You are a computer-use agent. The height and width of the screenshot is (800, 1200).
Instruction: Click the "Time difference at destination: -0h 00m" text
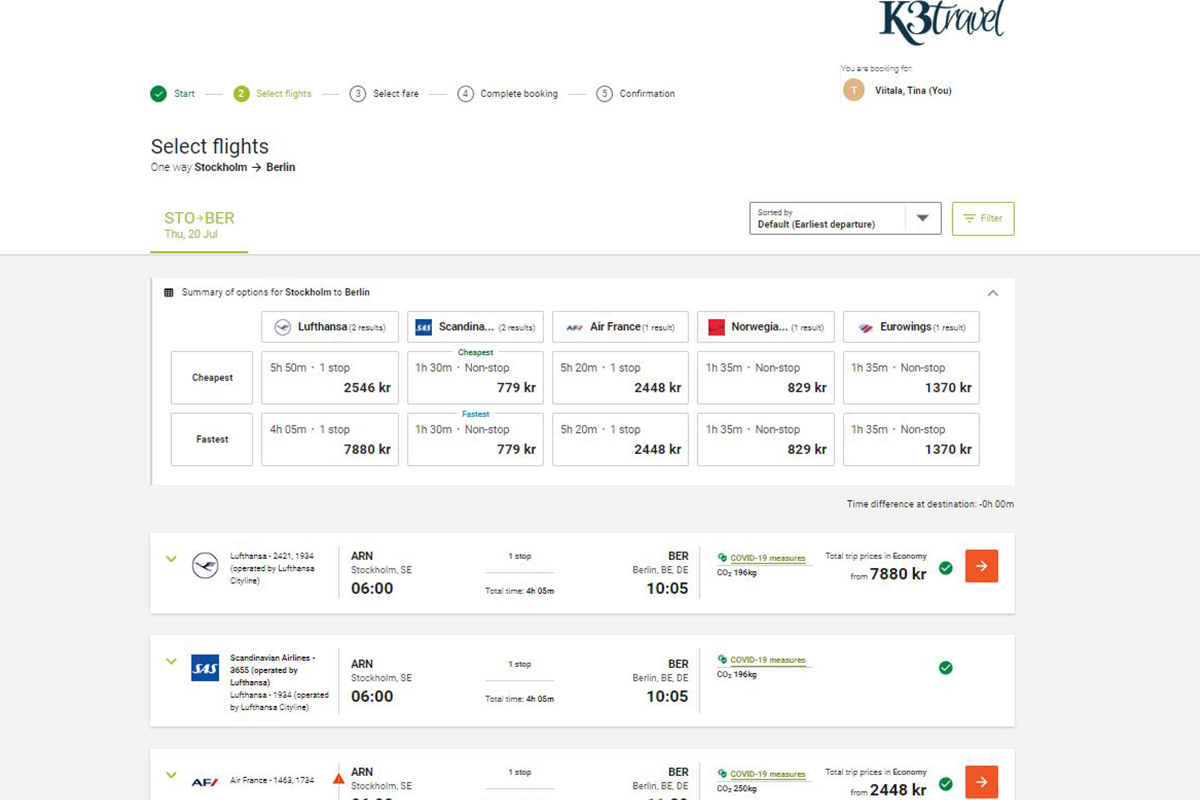pos(930,504)
